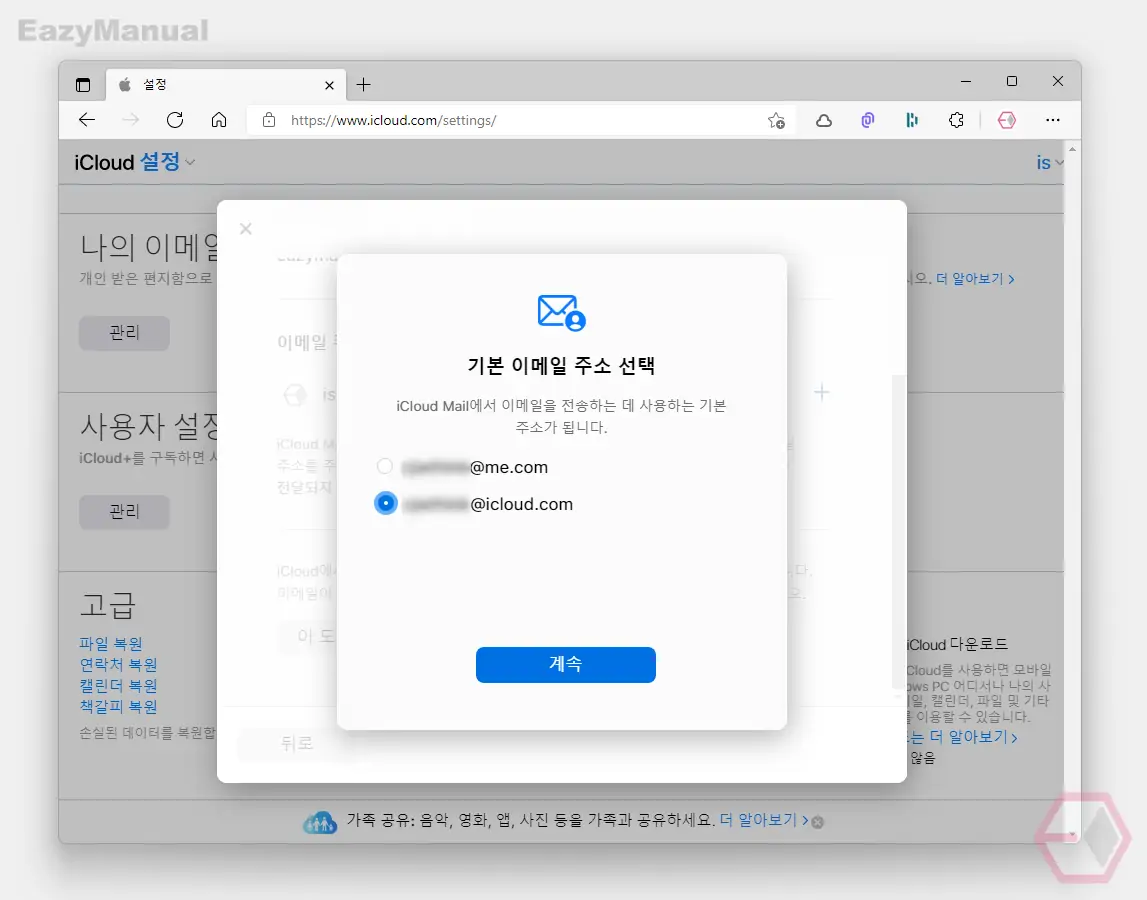The width and height of the screenshot is (1147, 900).
Task: Open 책갈피 복원 link
Action: pos(119,706)
